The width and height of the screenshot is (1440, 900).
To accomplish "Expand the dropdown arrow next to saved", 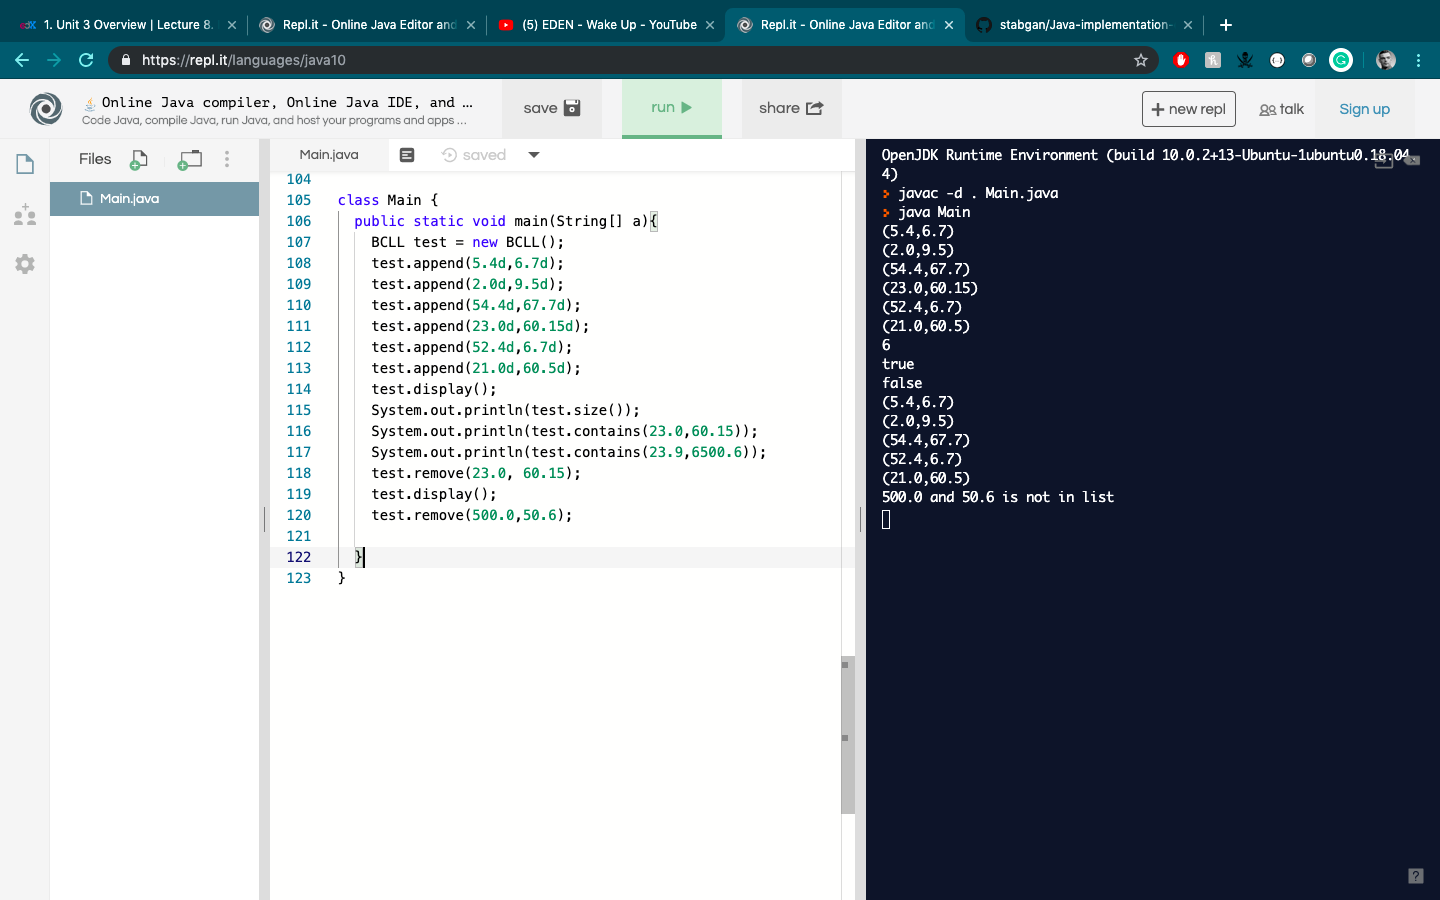I will (x=533, y=154).
